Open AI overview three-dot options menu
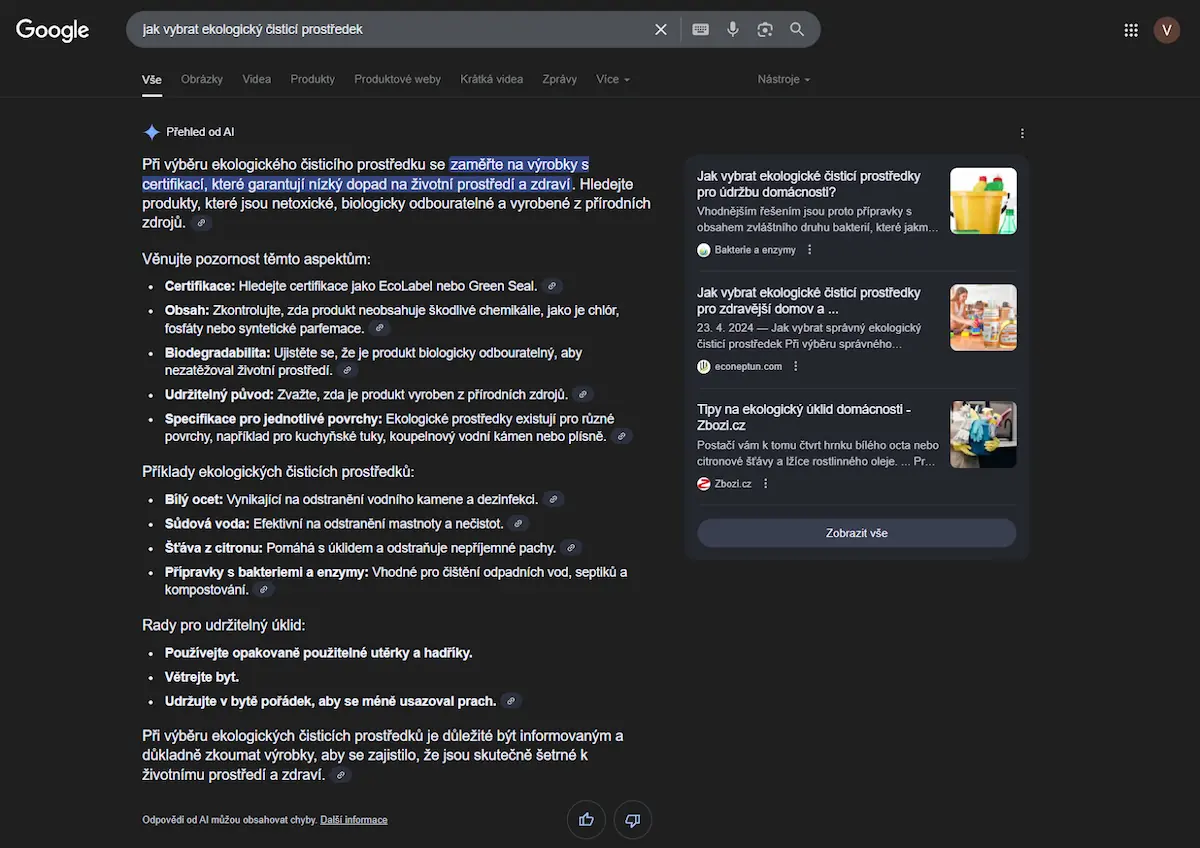Image resolution: width=1200 pixels, height=848 pixels. click(1022, 133)
